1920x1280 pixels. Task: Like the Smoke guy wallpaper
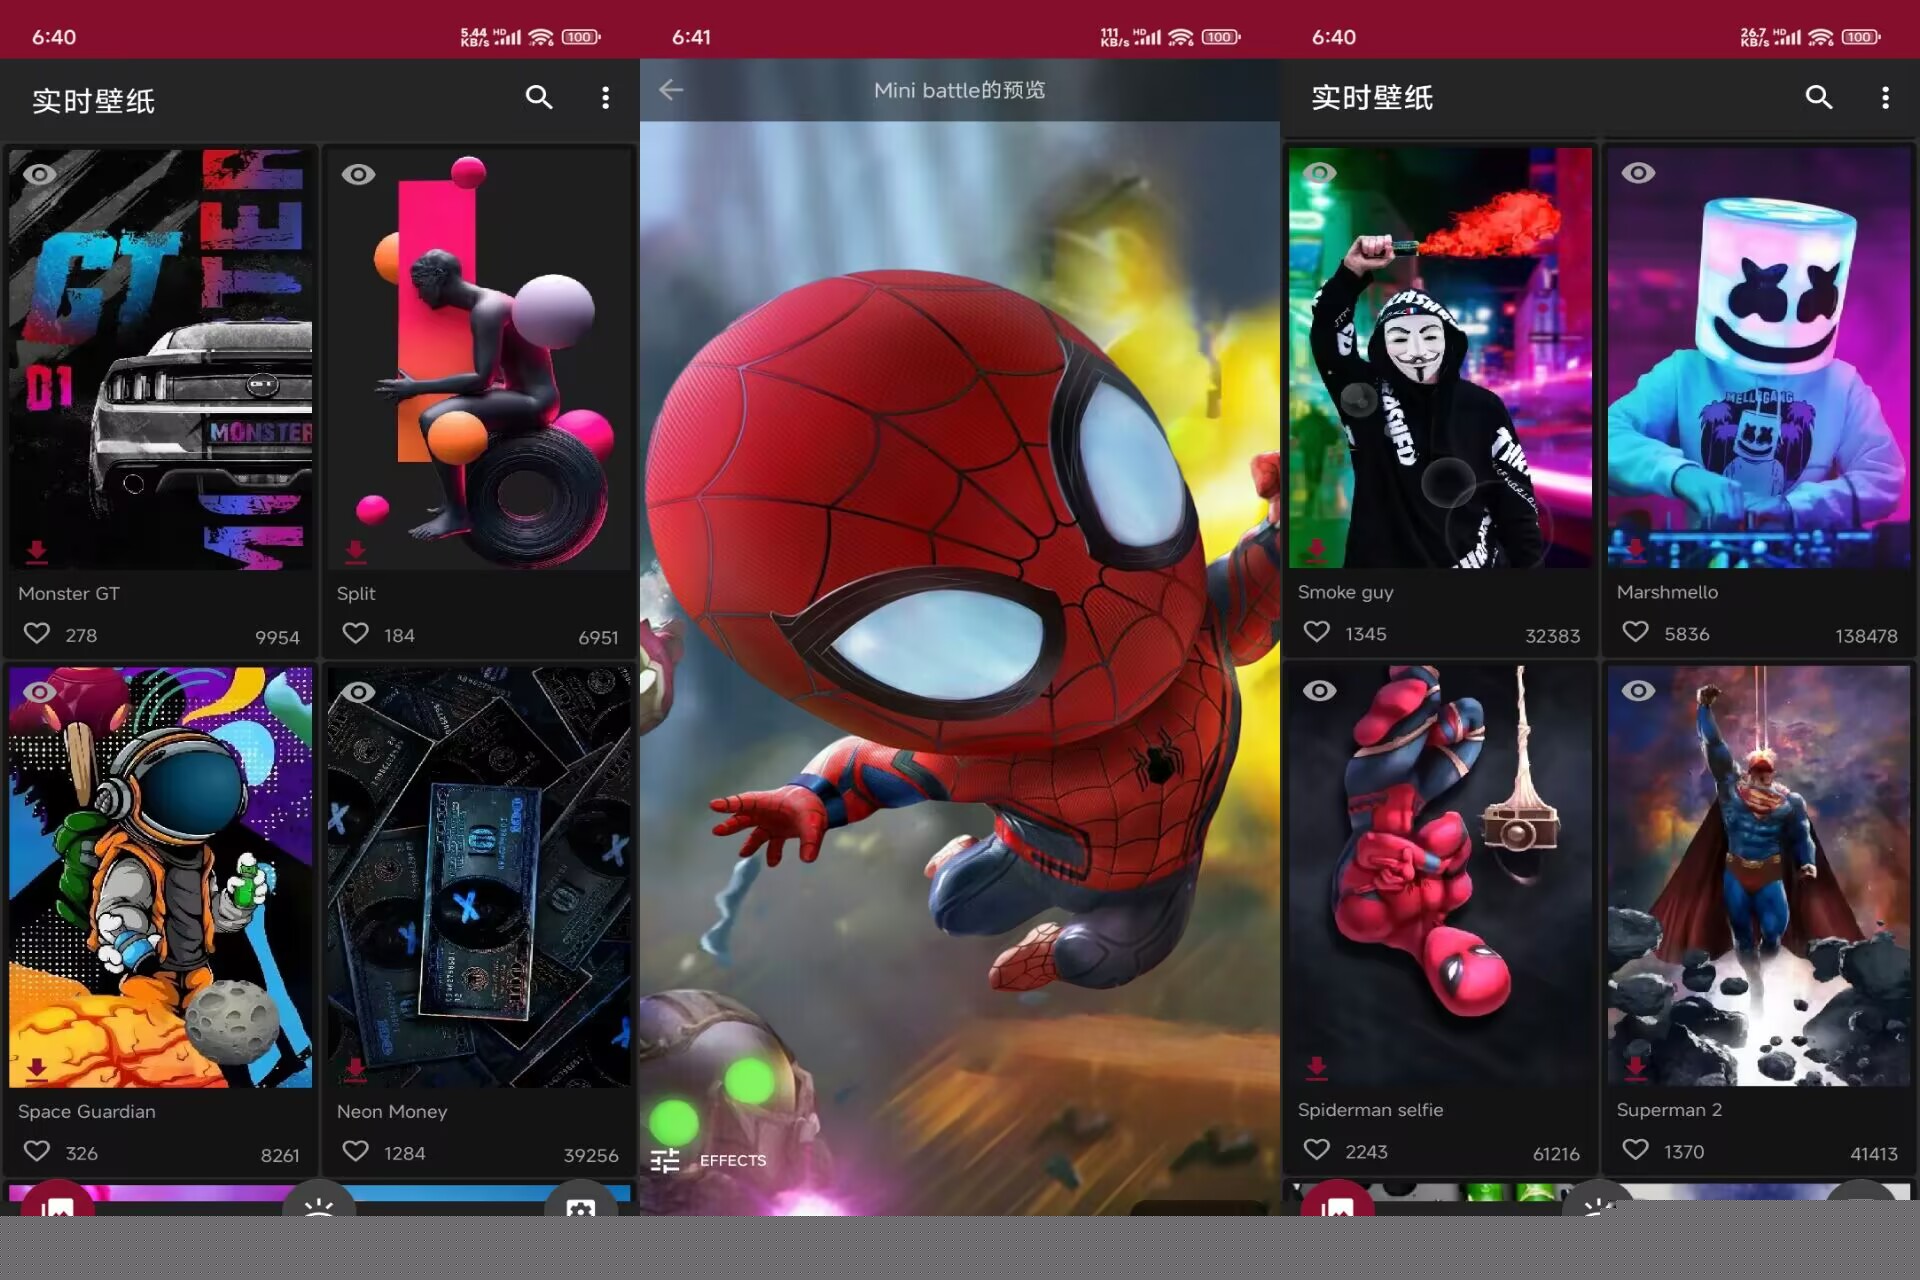point(1317,632)
